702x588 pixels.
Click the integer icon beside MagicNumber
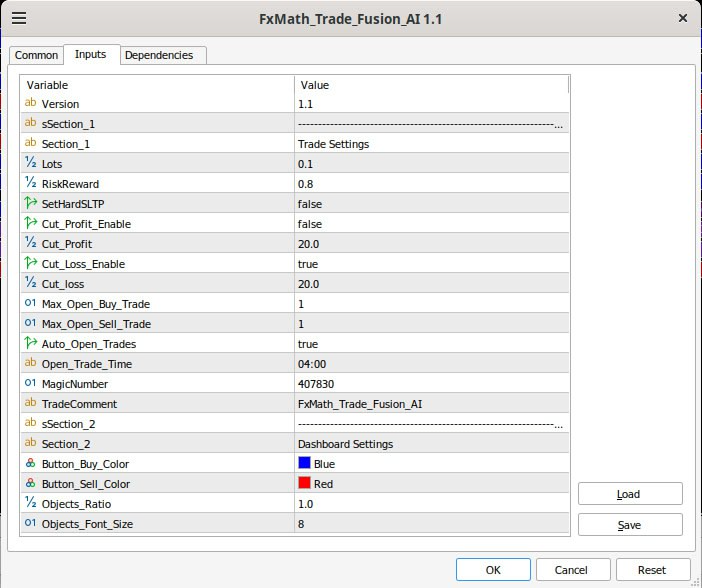30,384
